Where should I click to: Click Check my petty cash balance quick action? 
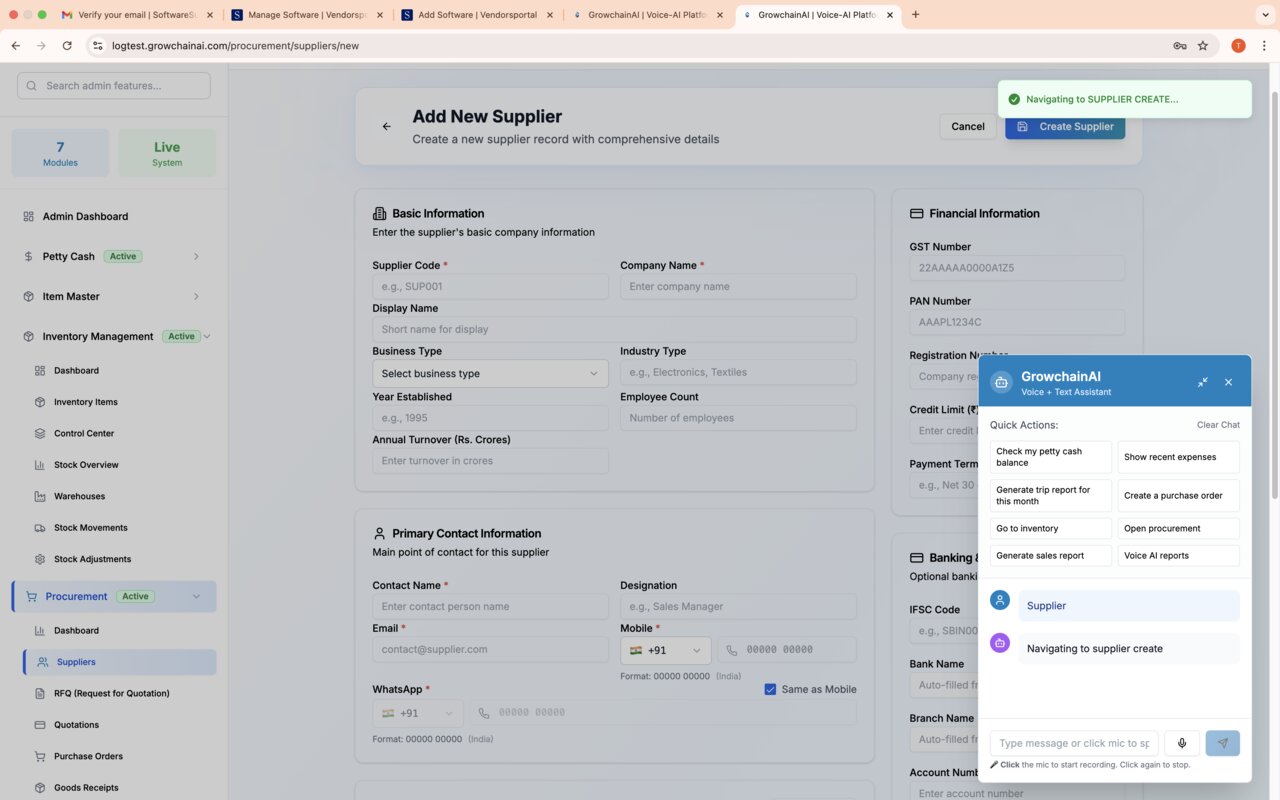[x=1051, y=457]
